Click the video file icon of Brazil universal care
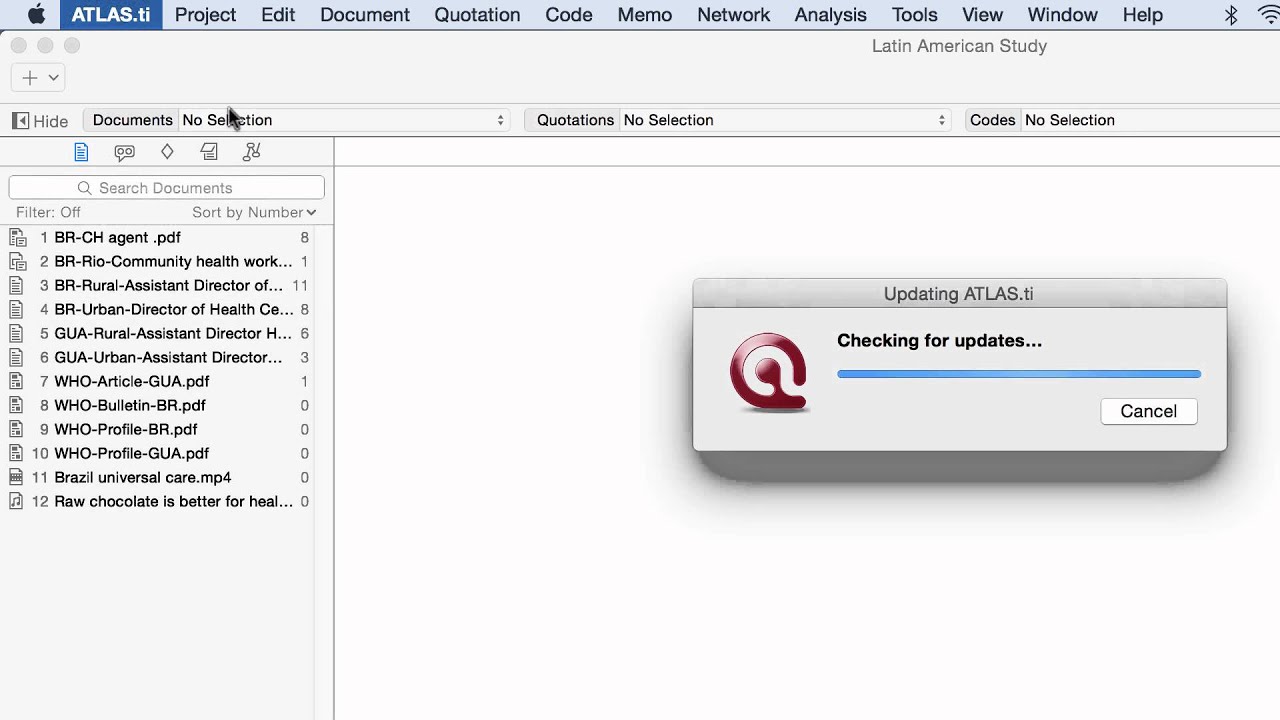This screenshot has height=720, width=1280. point(17,477)
